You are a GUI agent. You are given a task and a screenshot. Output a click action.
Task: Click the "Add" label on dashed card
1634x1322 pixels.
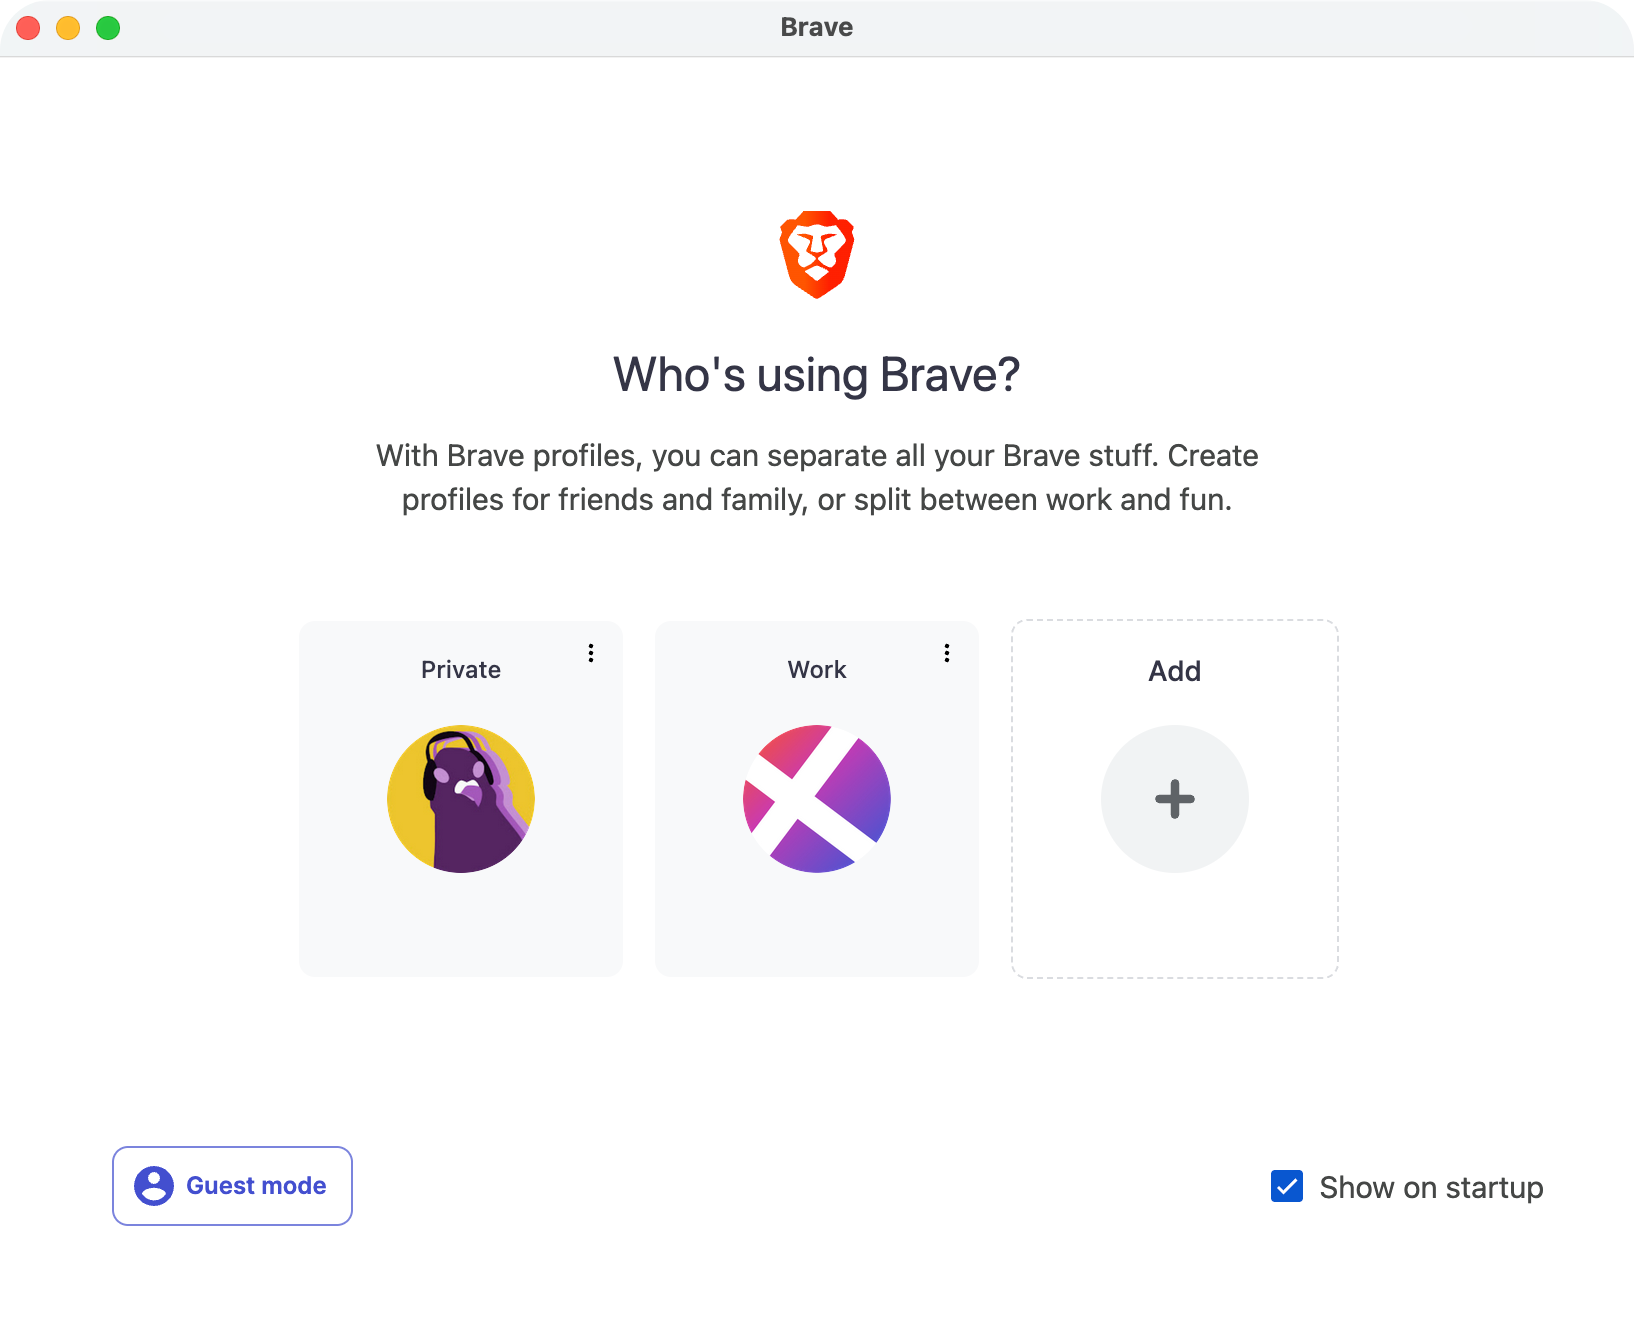(1174, 671)
